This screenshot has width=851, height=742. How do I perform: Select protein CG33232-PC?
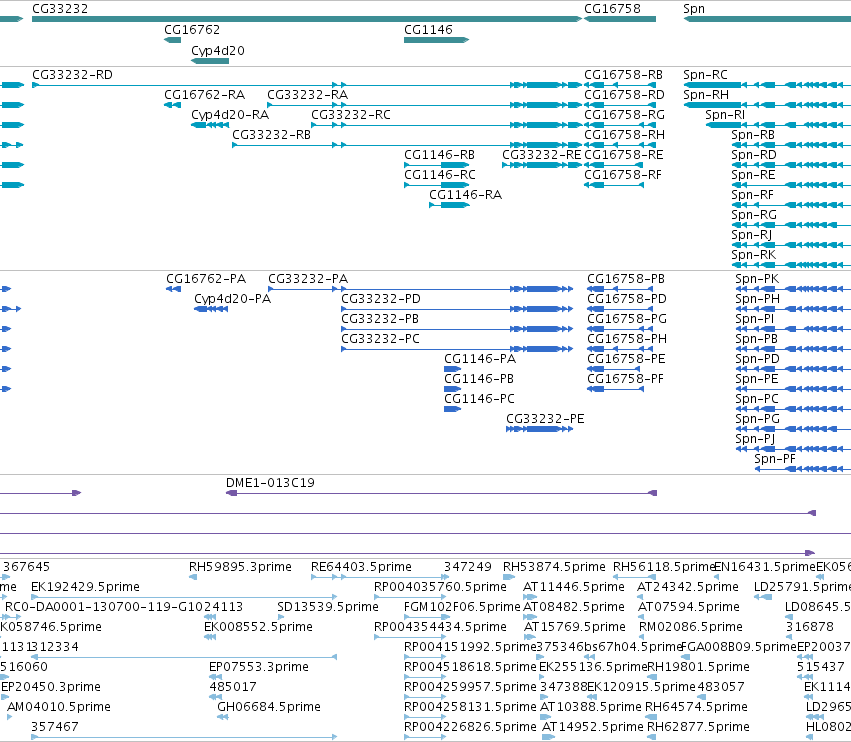(380, 339)
